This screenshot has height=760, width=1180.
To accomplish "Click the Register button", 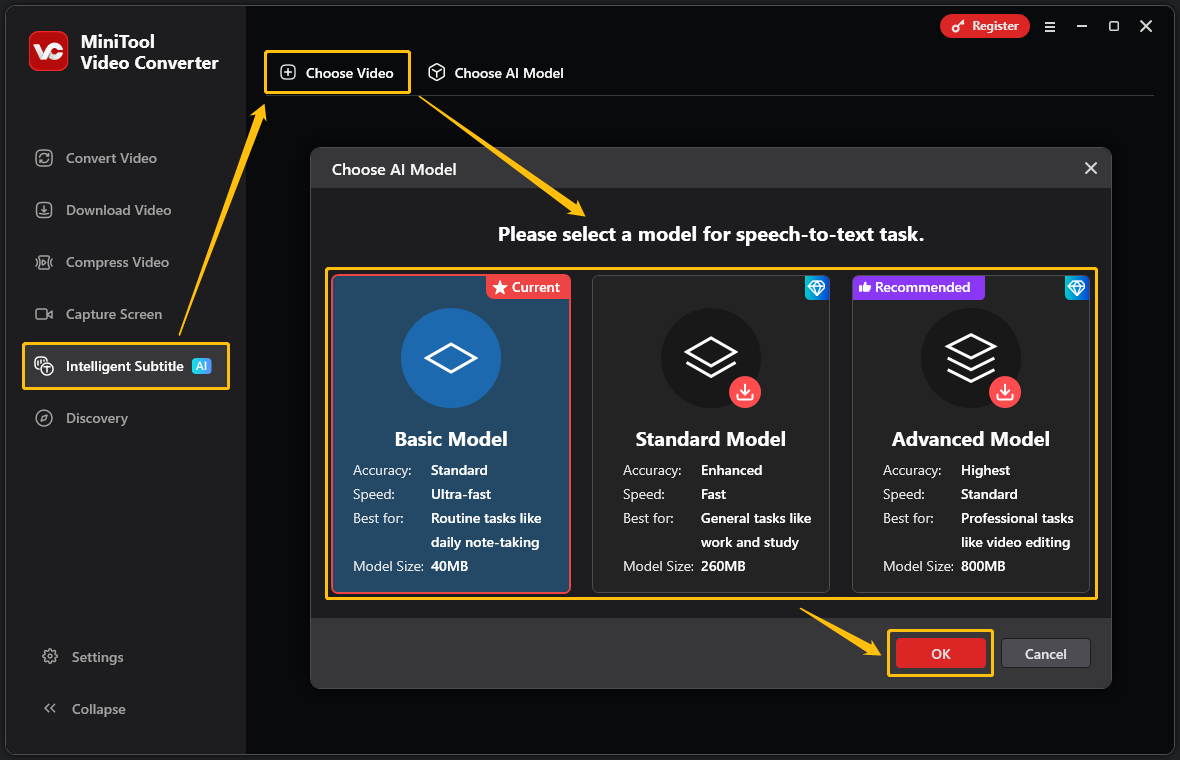I will click(x=984, y=26).
